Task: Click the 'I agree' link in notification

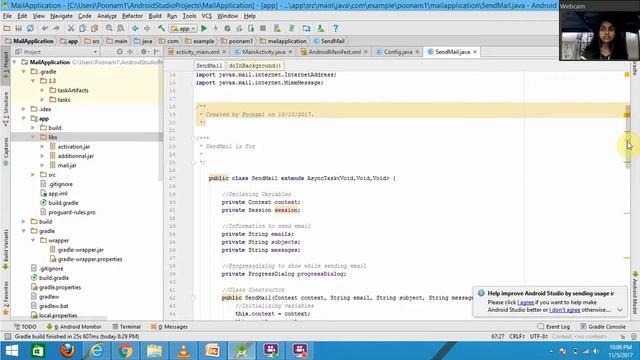Action: (x=525, y=302)
